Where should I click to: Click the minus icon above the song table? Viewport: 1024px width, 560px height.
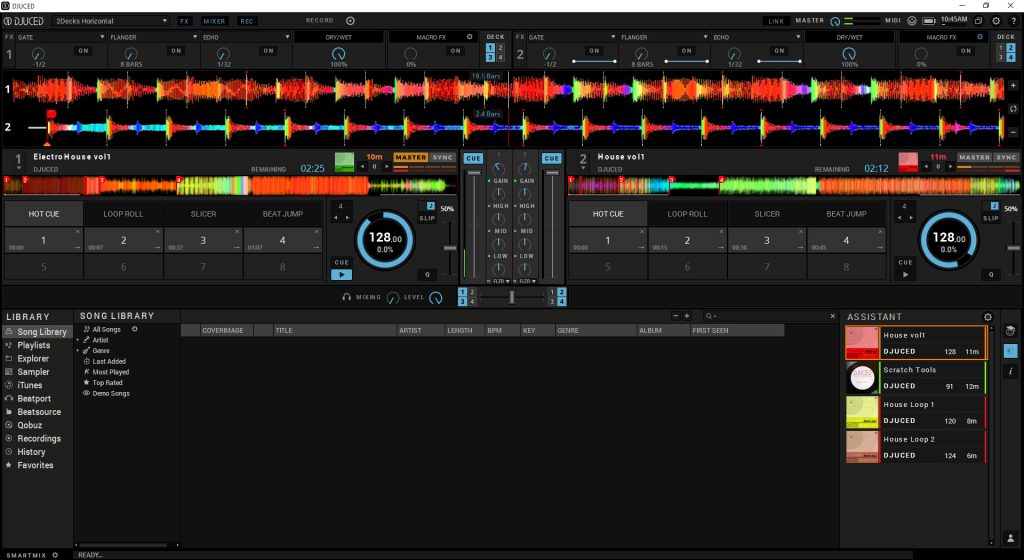click(x=675, y=316)
